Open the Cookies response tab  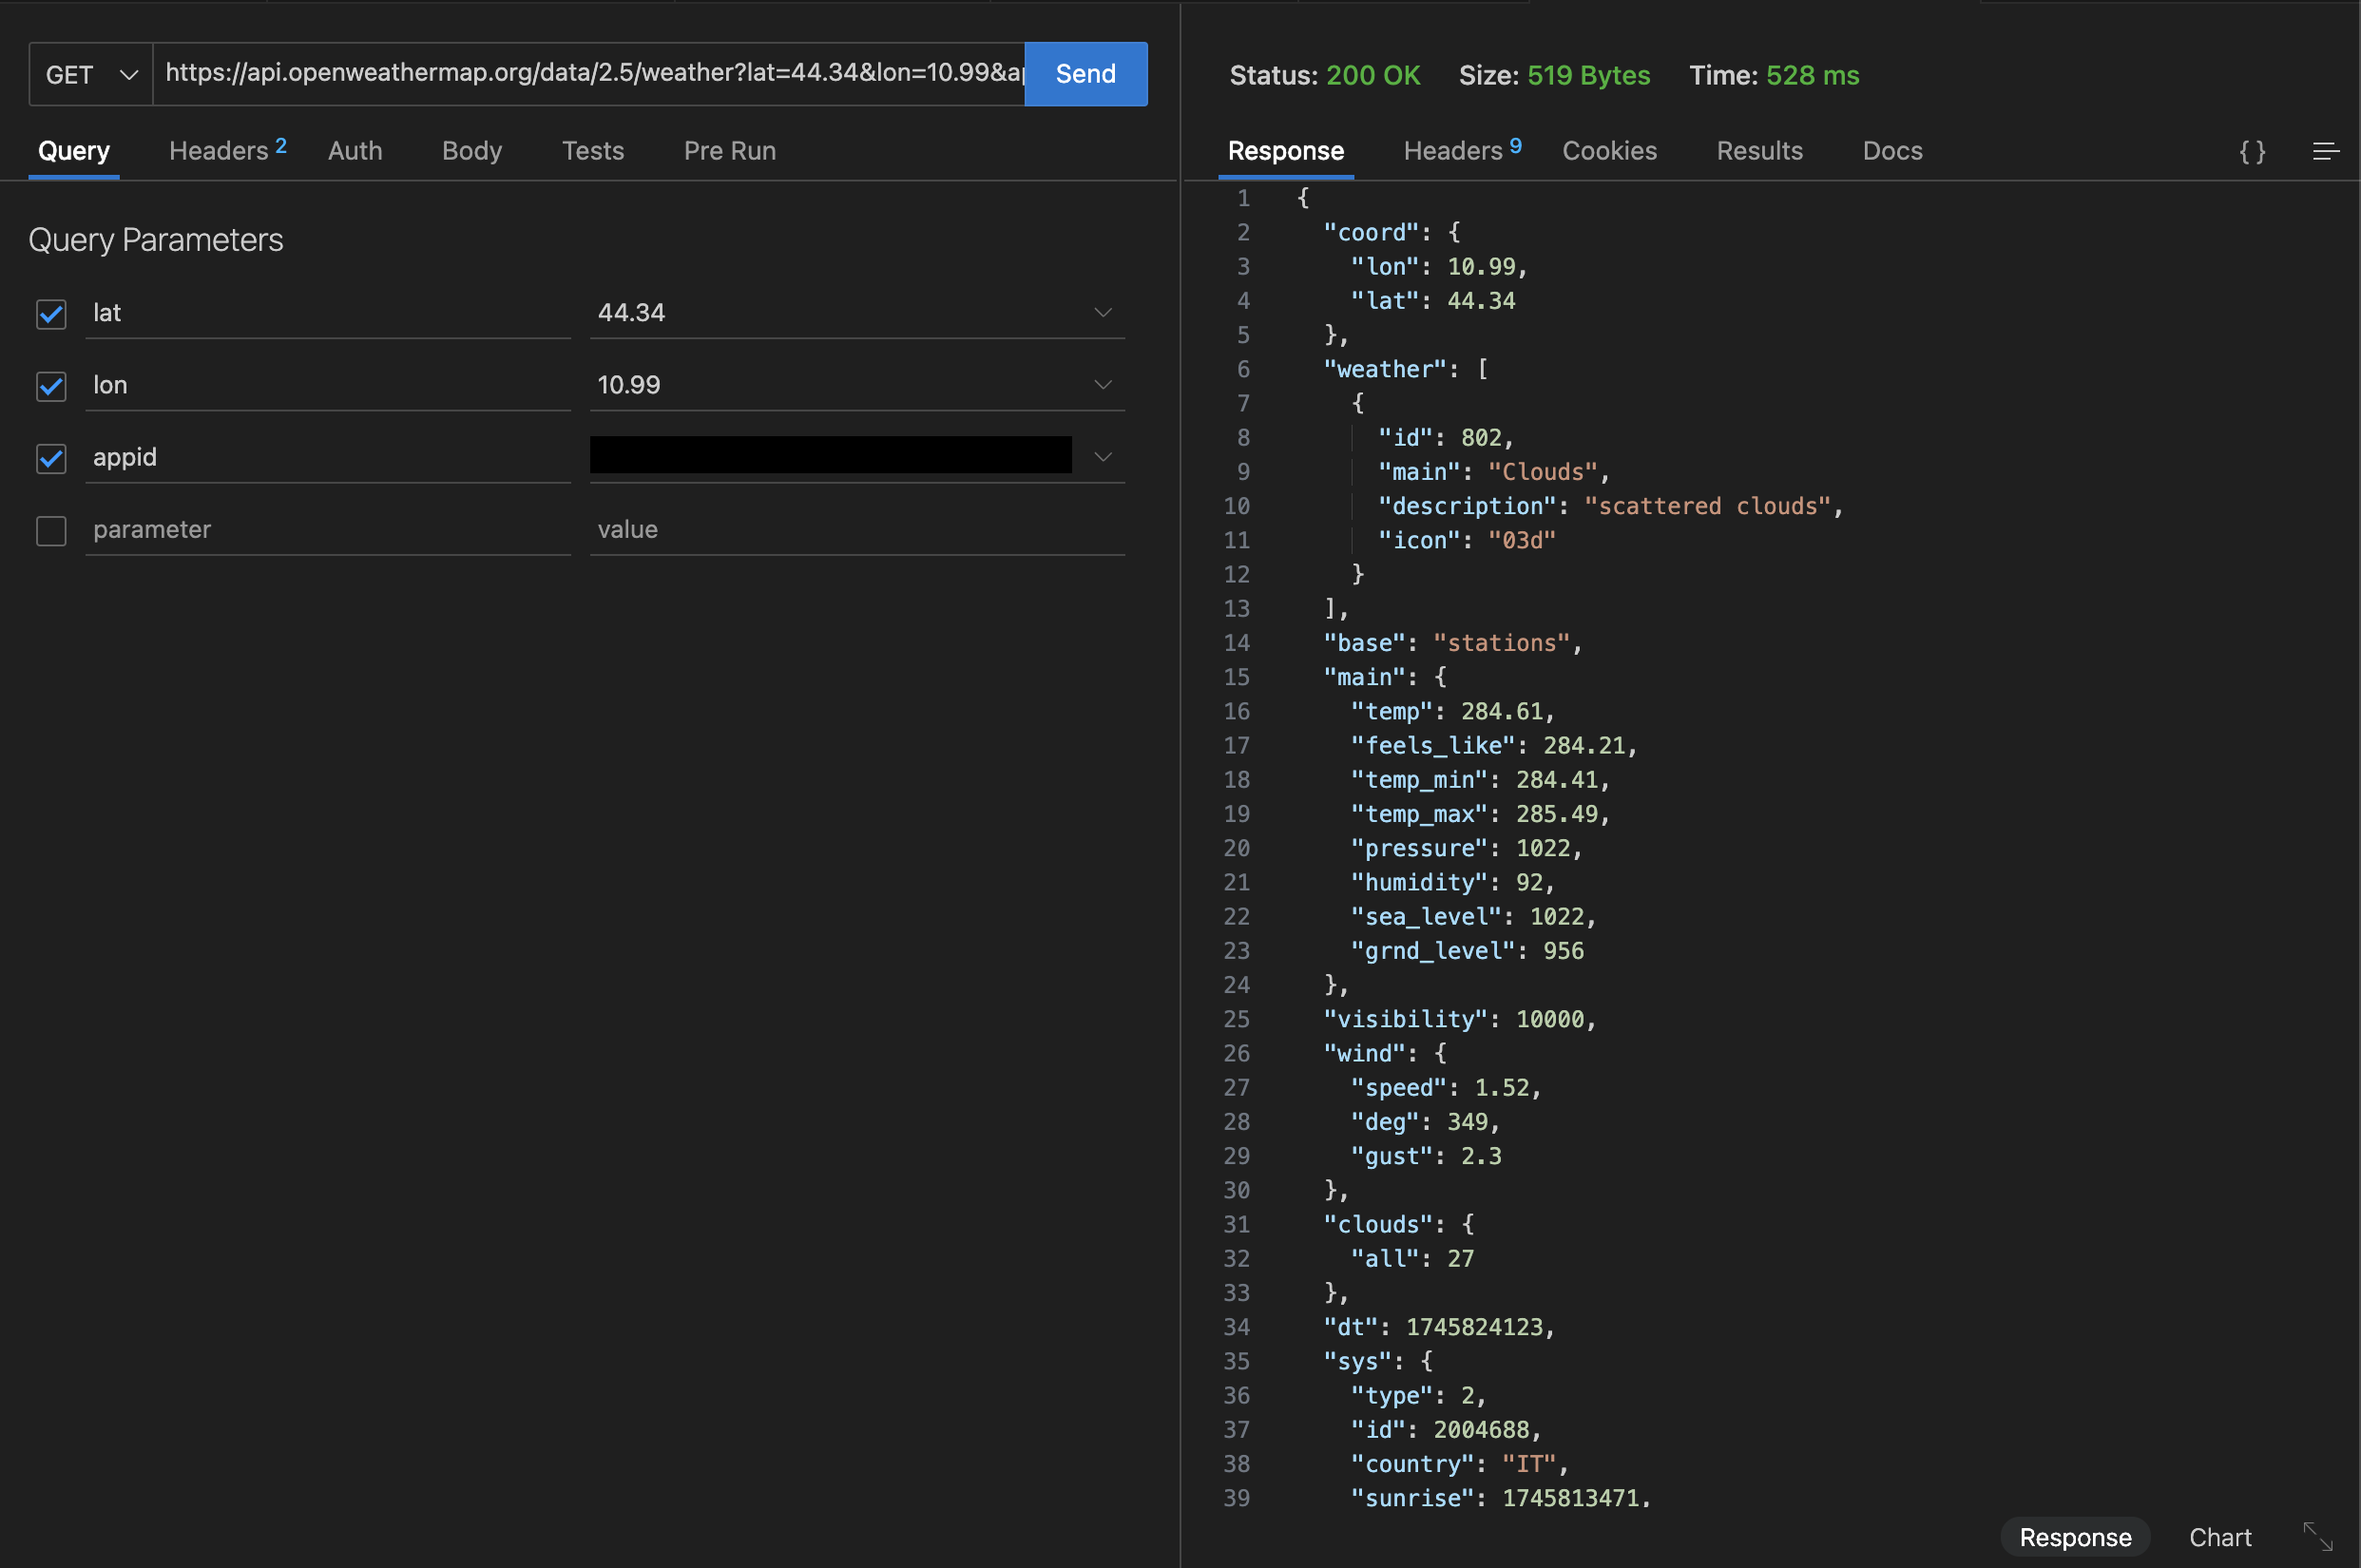point(1609,151)
